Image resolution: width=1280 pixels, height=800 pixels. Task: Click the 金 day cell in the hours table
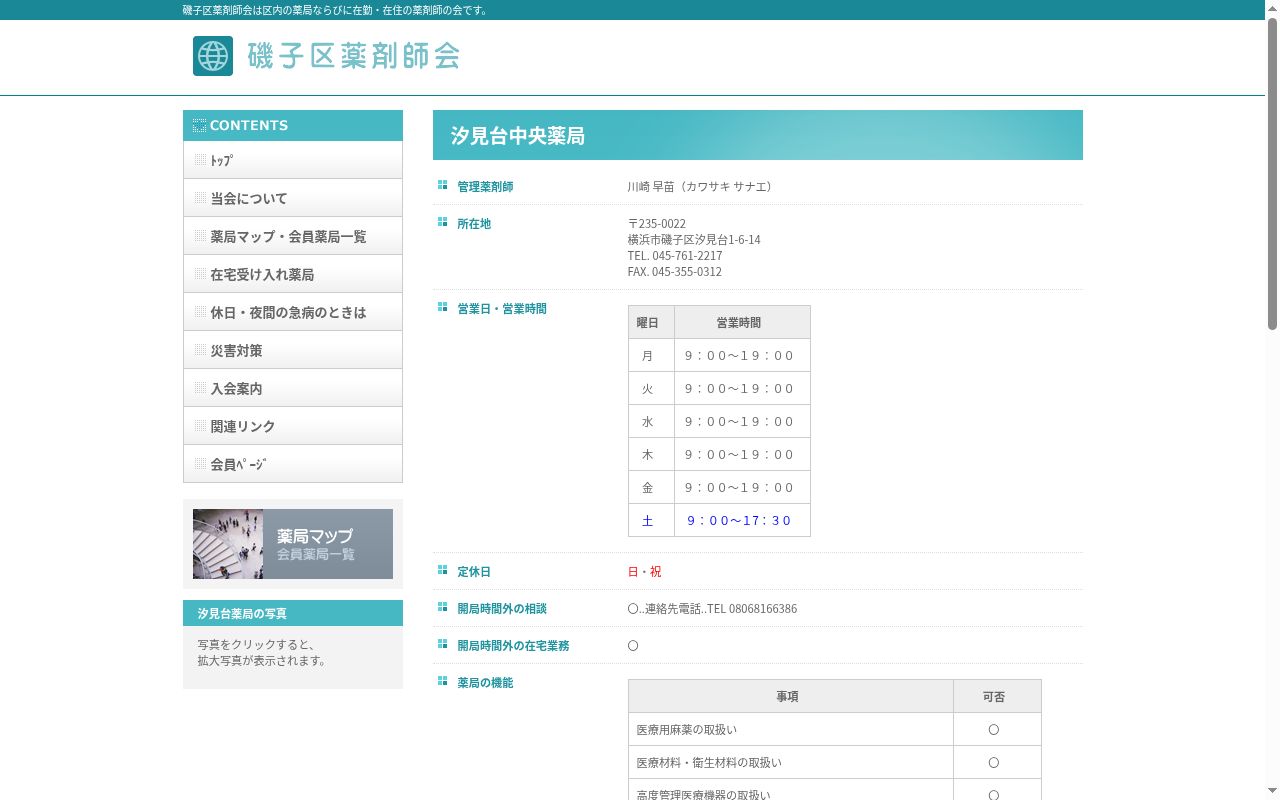pos(651,487)
